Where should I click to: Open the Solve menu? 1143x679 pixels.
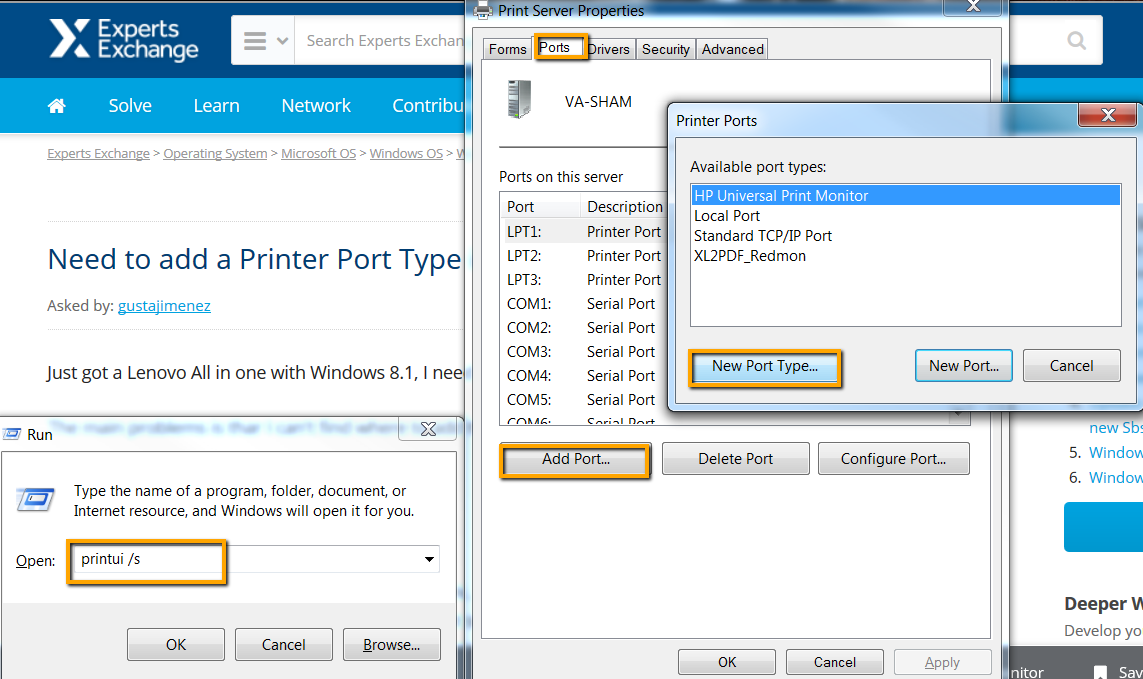[x=130, y=105]
